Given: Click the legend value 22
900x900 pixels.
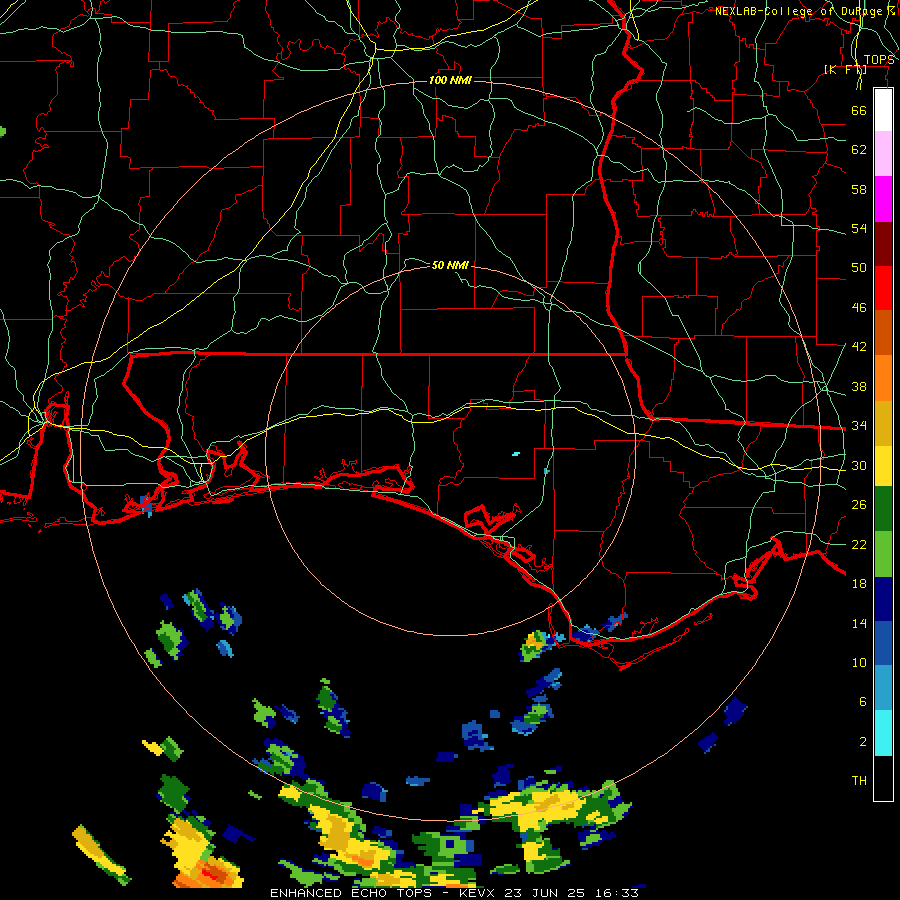Looking at the screenshot, I should [859, 544].
